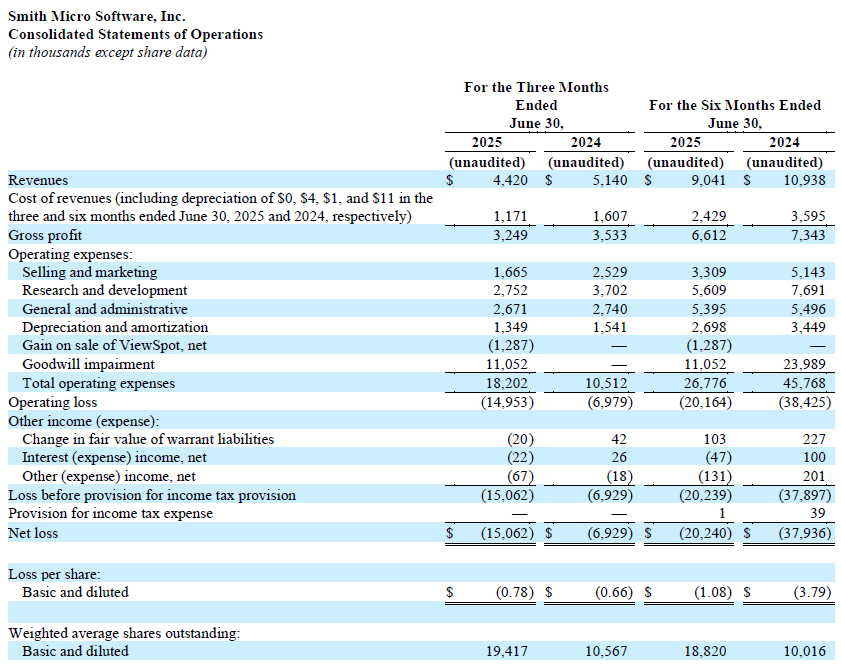This screenshot has width=841, height=672.
Task: Select the 'Smith Micro Software, Inc.' title
Action: pyautogui.click(x=97, y=17)
